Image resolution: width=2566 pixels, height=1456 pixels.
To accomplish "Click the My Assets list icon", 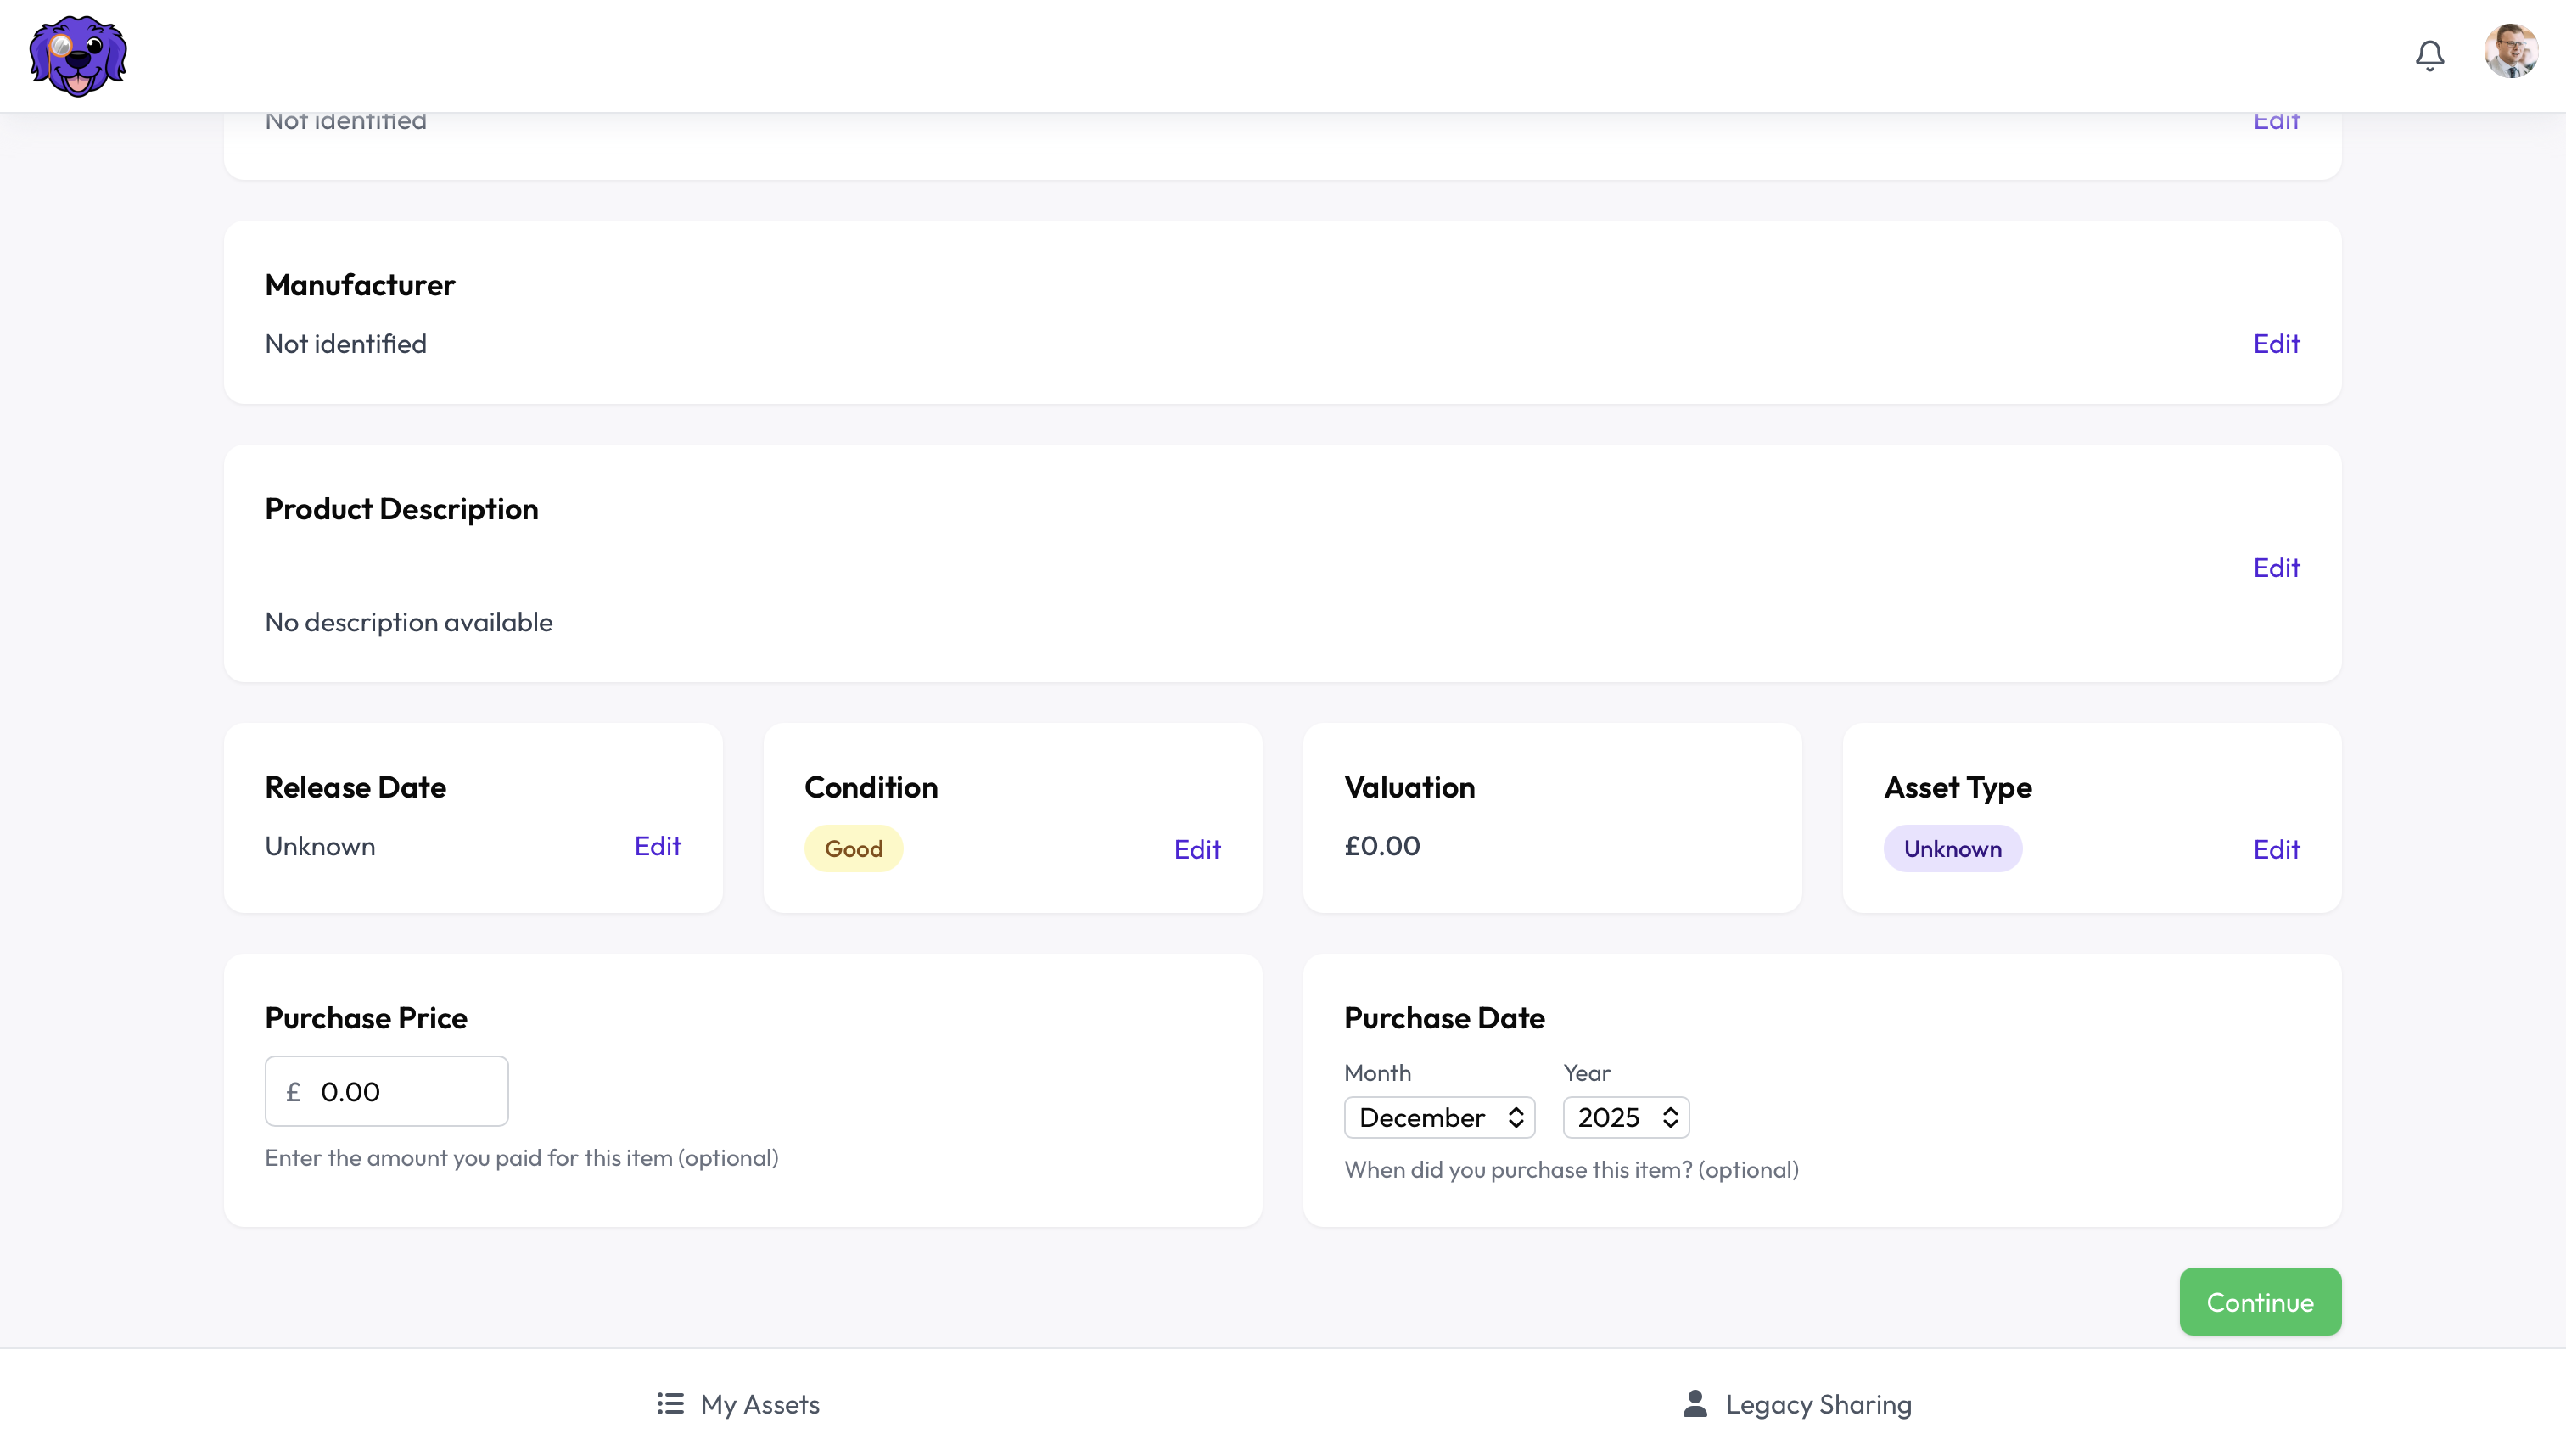I will pyautogui.click(x=668, y=1403).
